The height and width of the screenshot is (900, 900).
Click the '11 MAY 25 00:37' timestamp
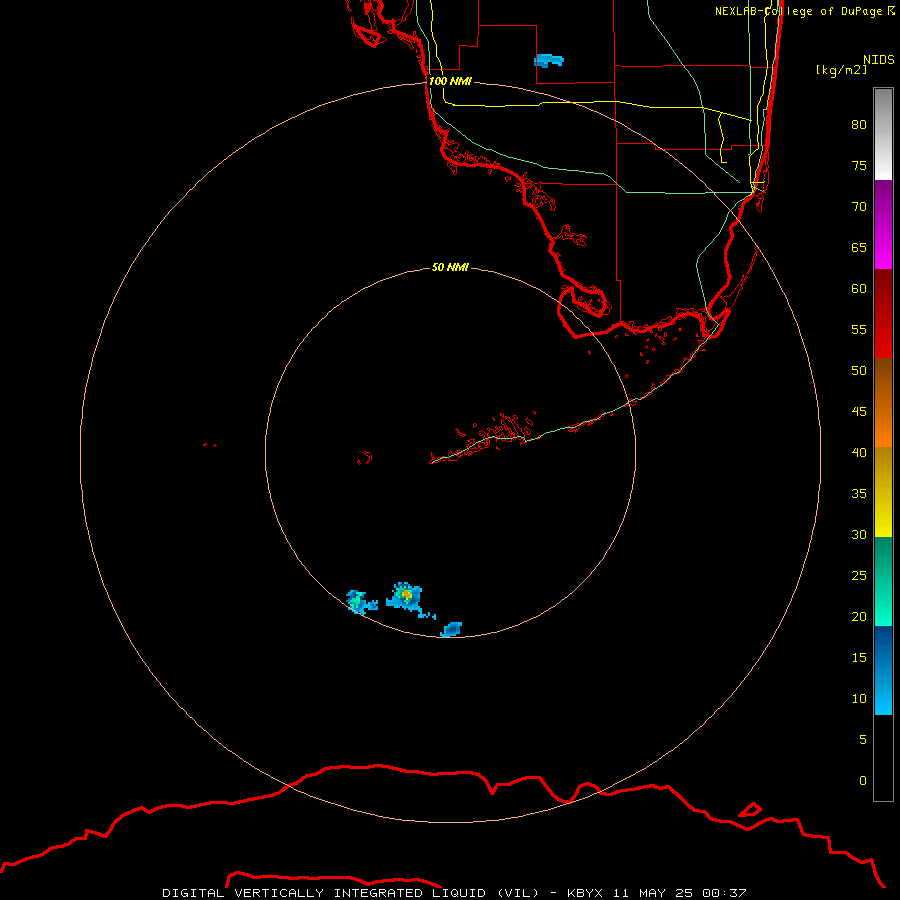(679, 893)
